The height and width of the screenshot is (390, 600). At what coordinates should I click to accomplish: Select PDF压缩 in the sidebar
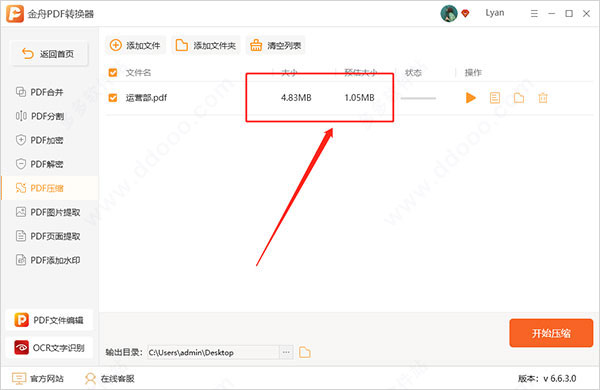[x=50, y=188]
